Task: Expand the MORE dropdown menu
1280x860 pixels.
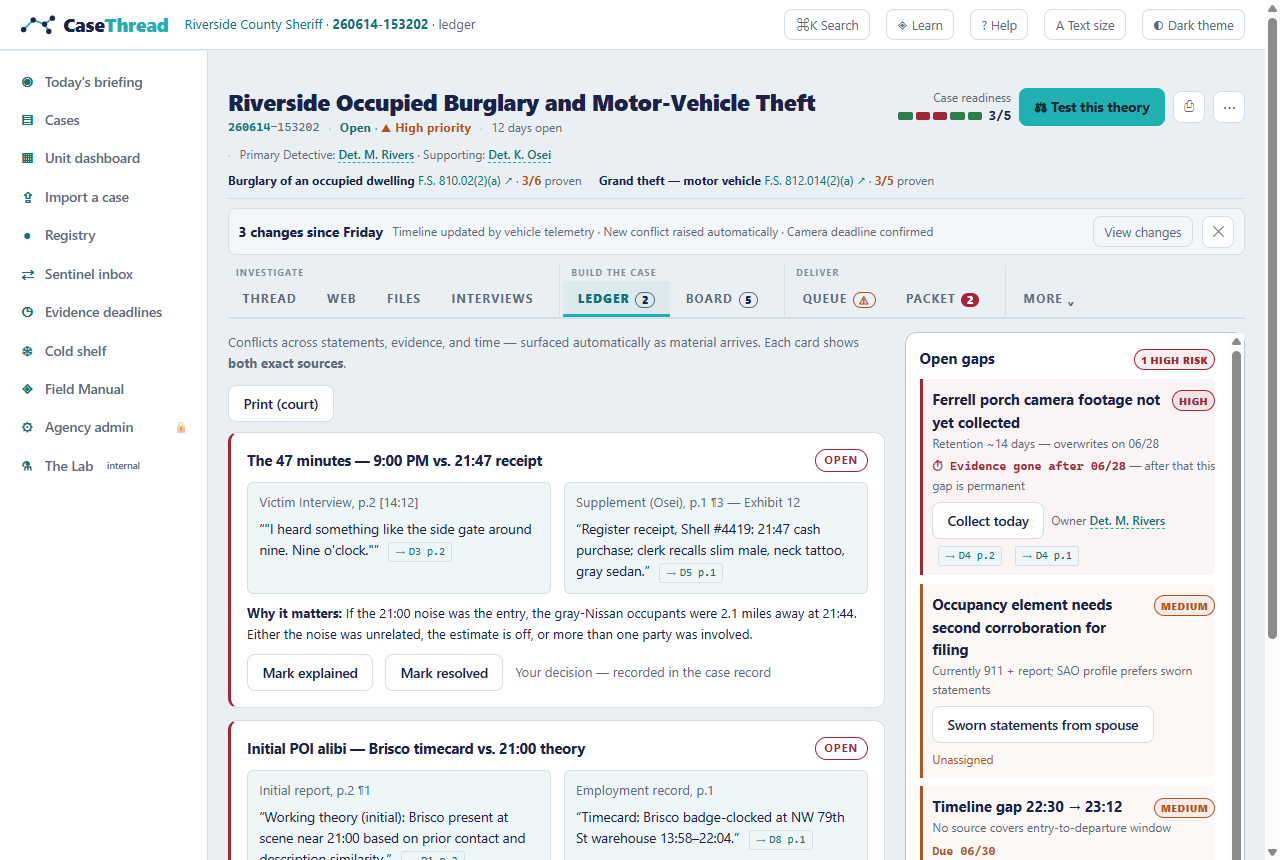Action: 1048,298
